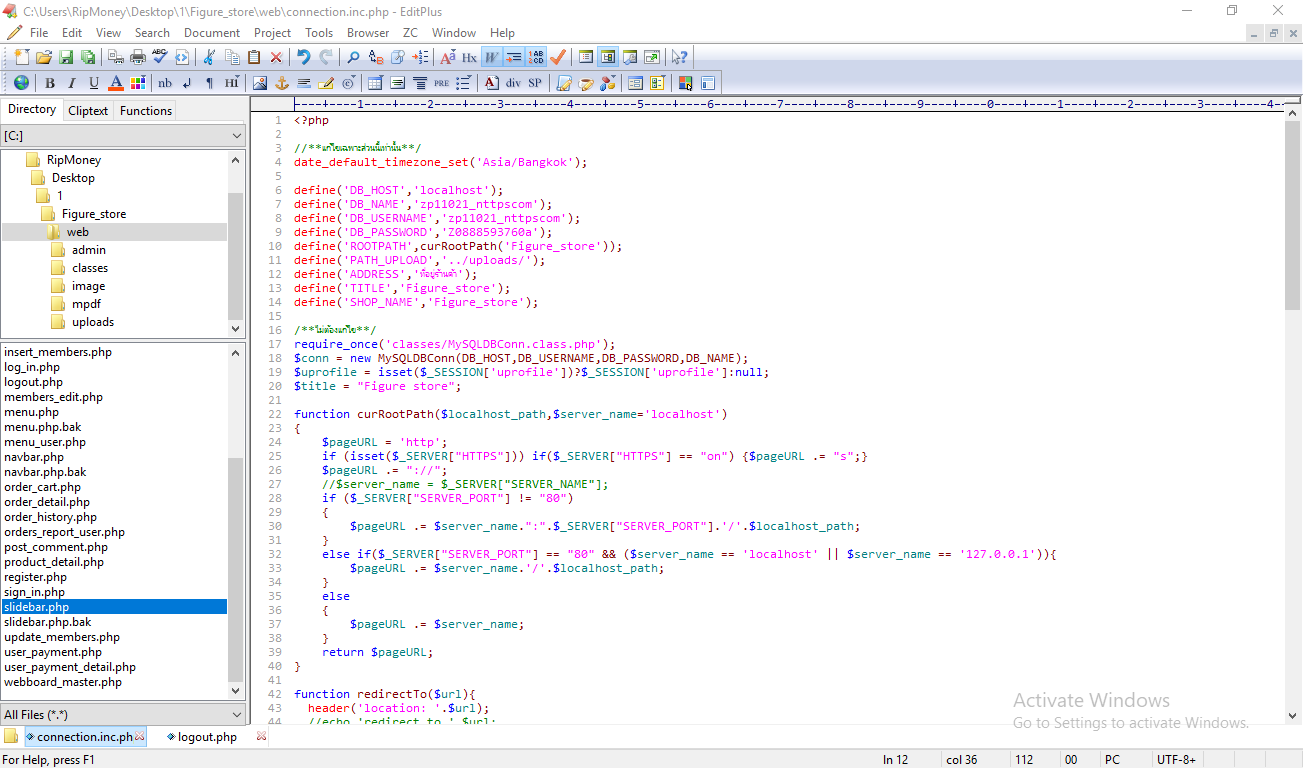1303x768 pixels.
Task: Open the Replace tool icon
Action: tap(375, 57)
